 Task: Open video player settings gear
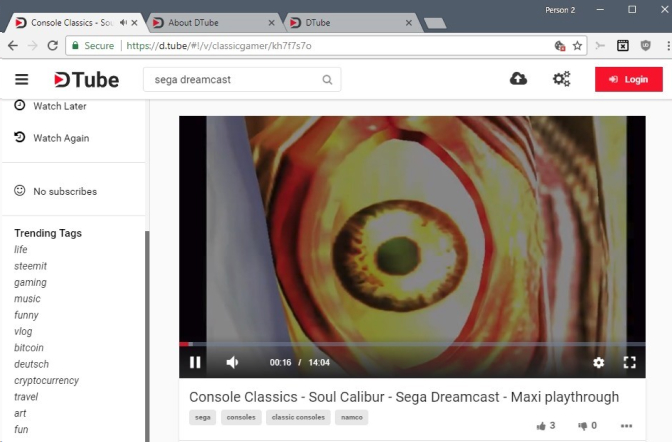point(598,363)
